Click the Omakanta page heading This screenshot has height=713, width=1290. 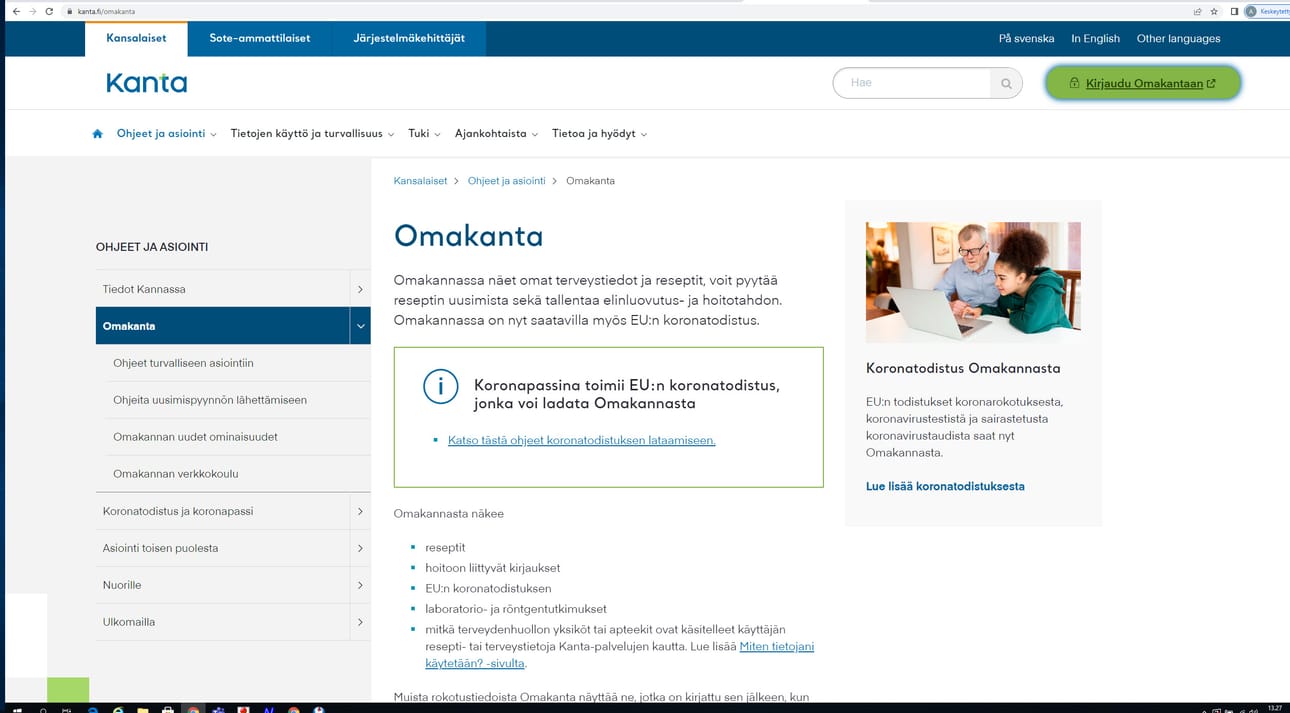tap(468, 236)
